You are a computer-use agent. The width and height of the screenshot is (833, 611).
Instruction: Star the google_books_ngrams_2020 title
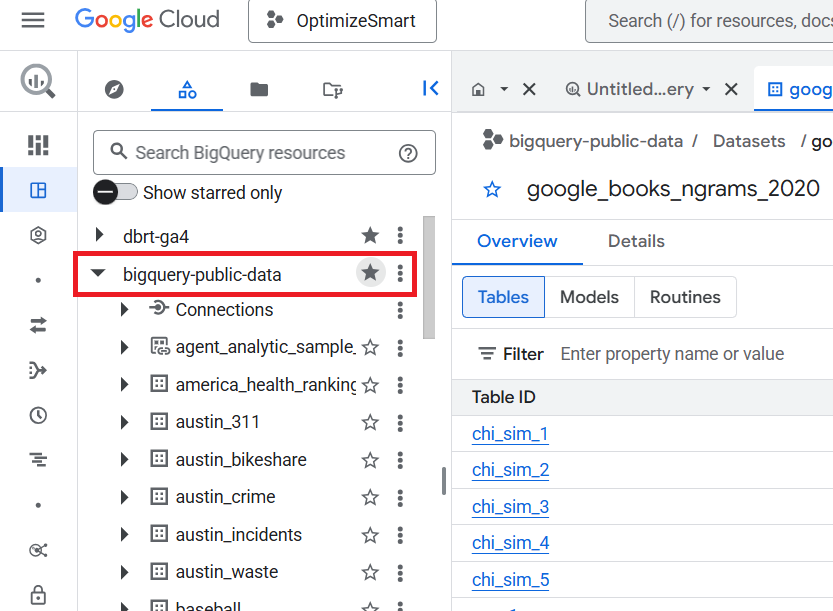click(492, 189)
